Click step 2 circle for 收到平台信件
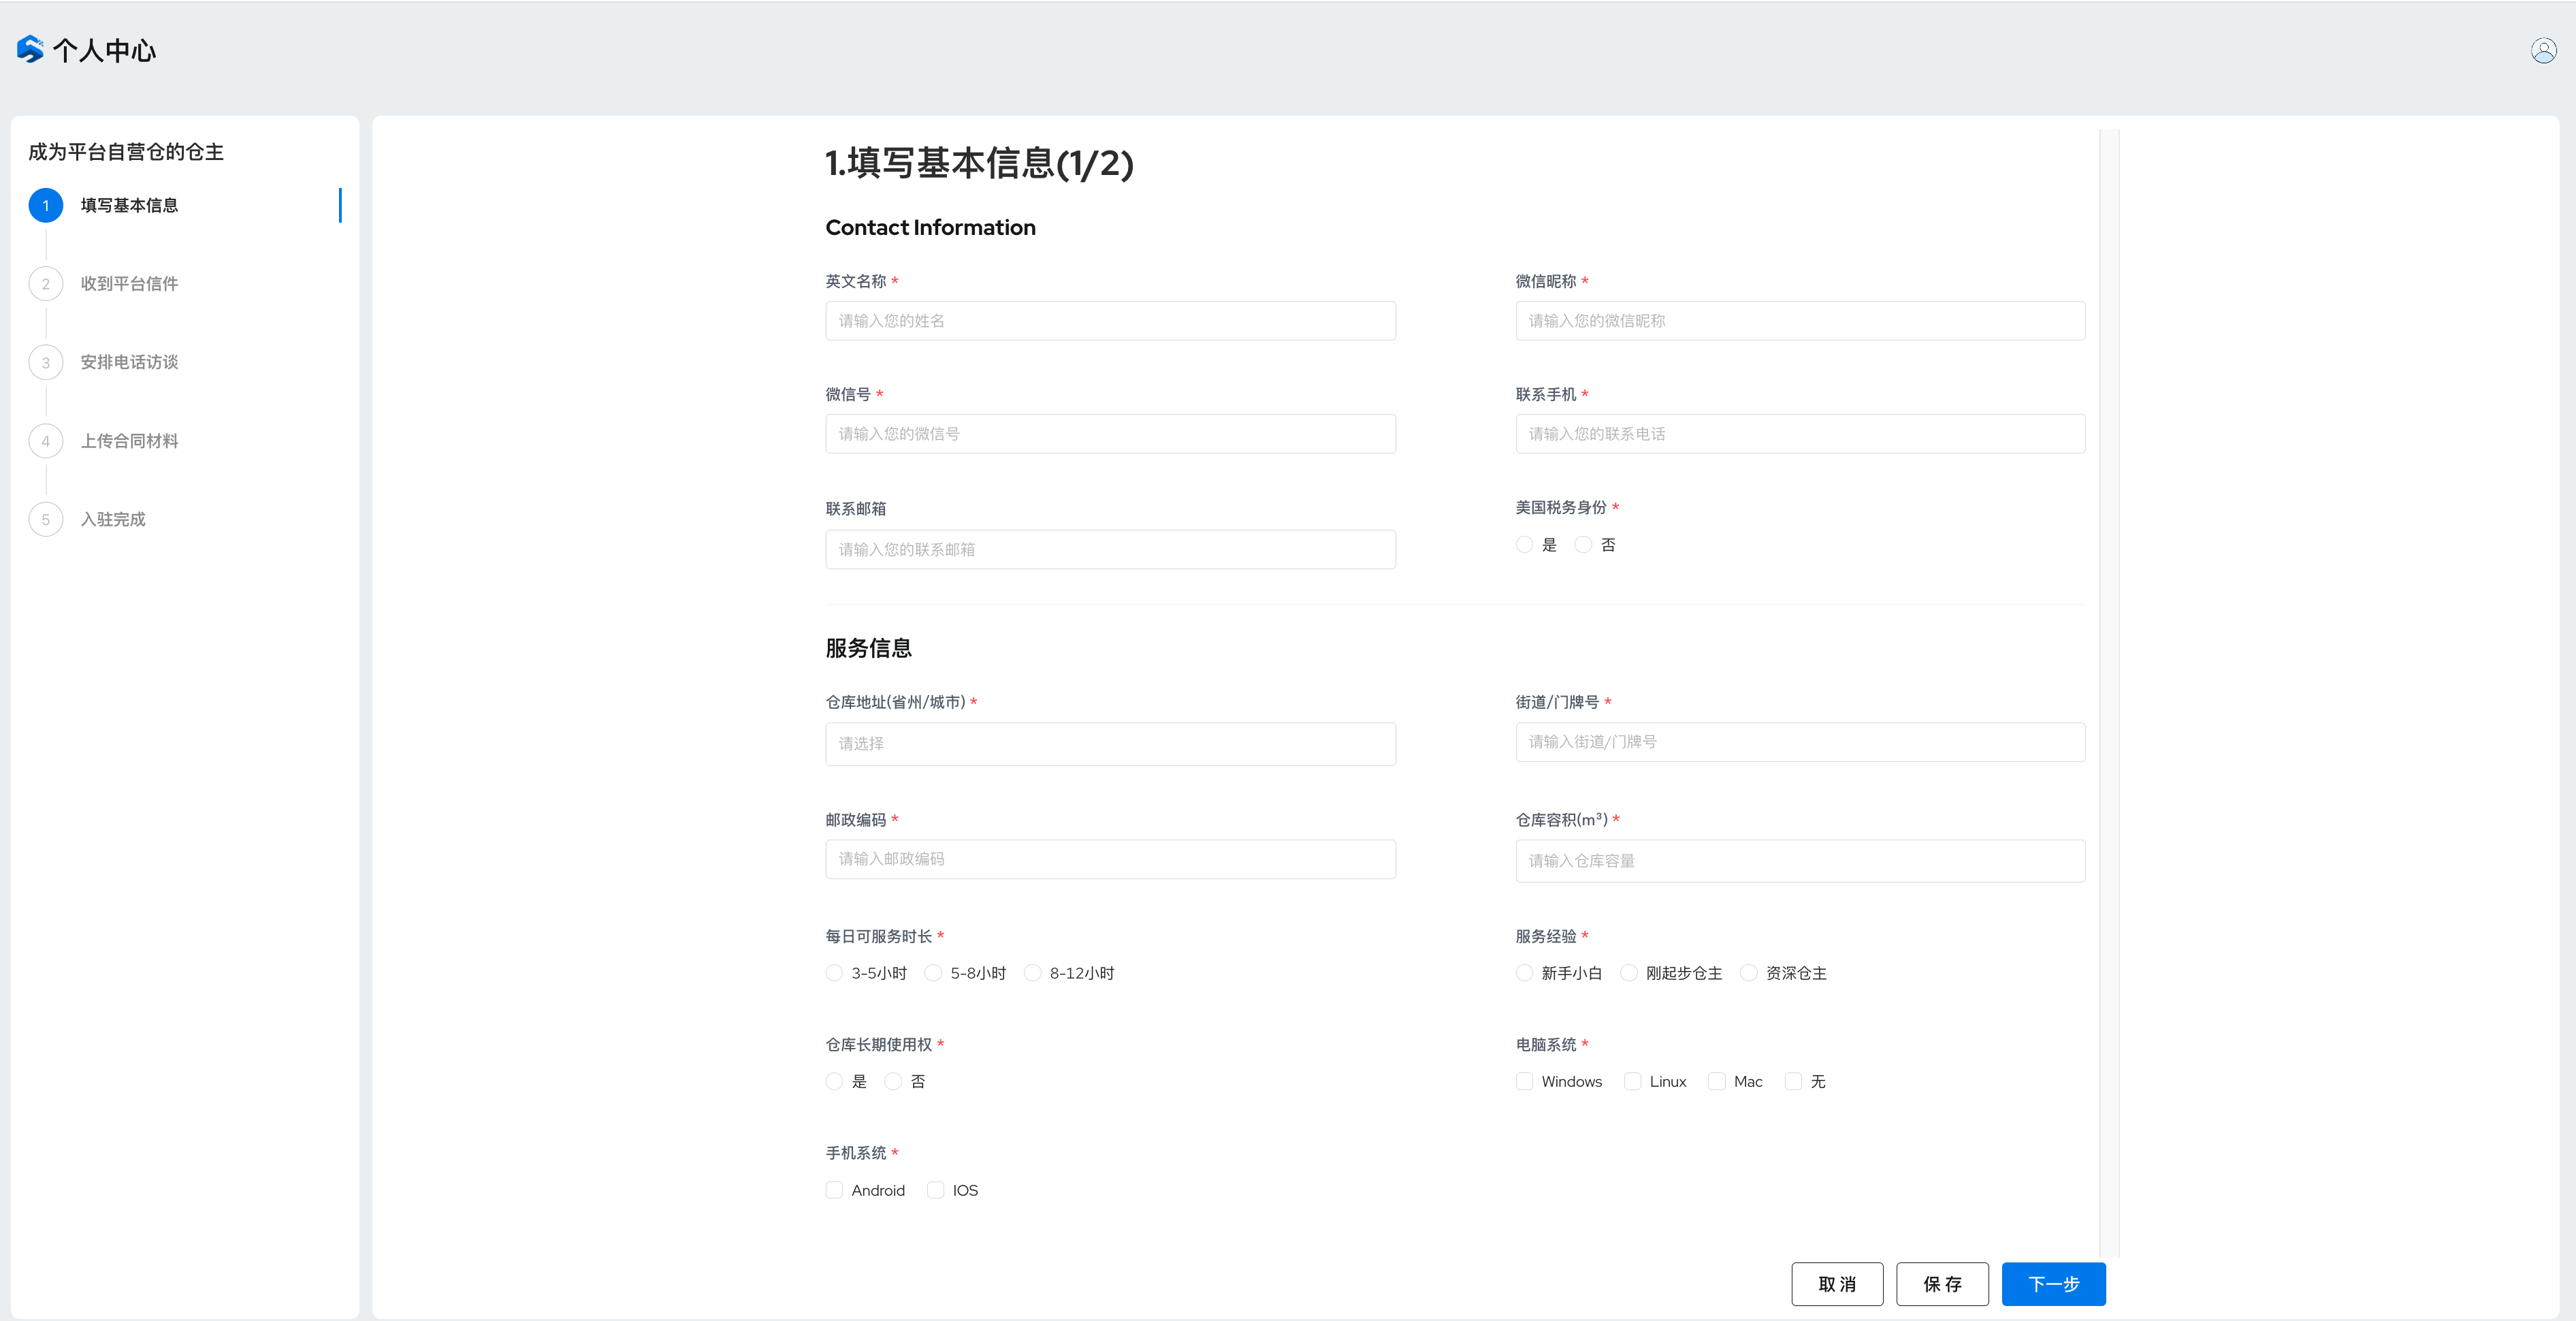This screenshot has width=2576, height=1321. tap(46, 284)
